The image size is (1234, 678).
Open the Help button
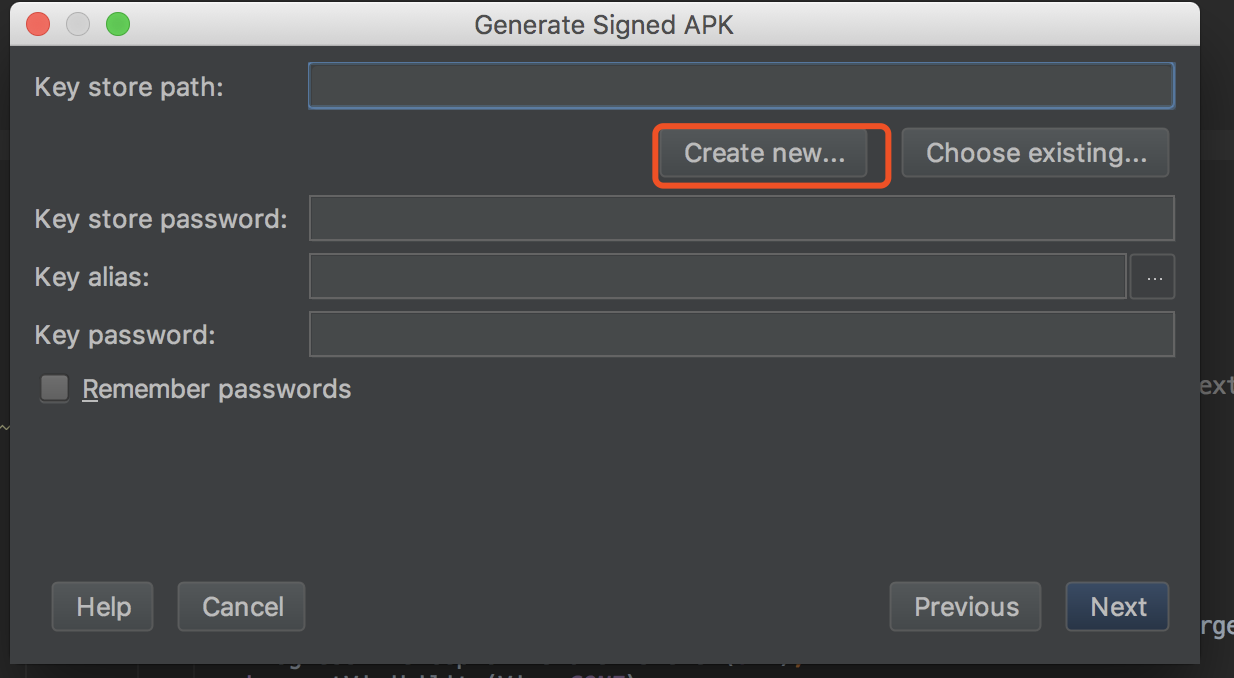(x=103, y=607)
